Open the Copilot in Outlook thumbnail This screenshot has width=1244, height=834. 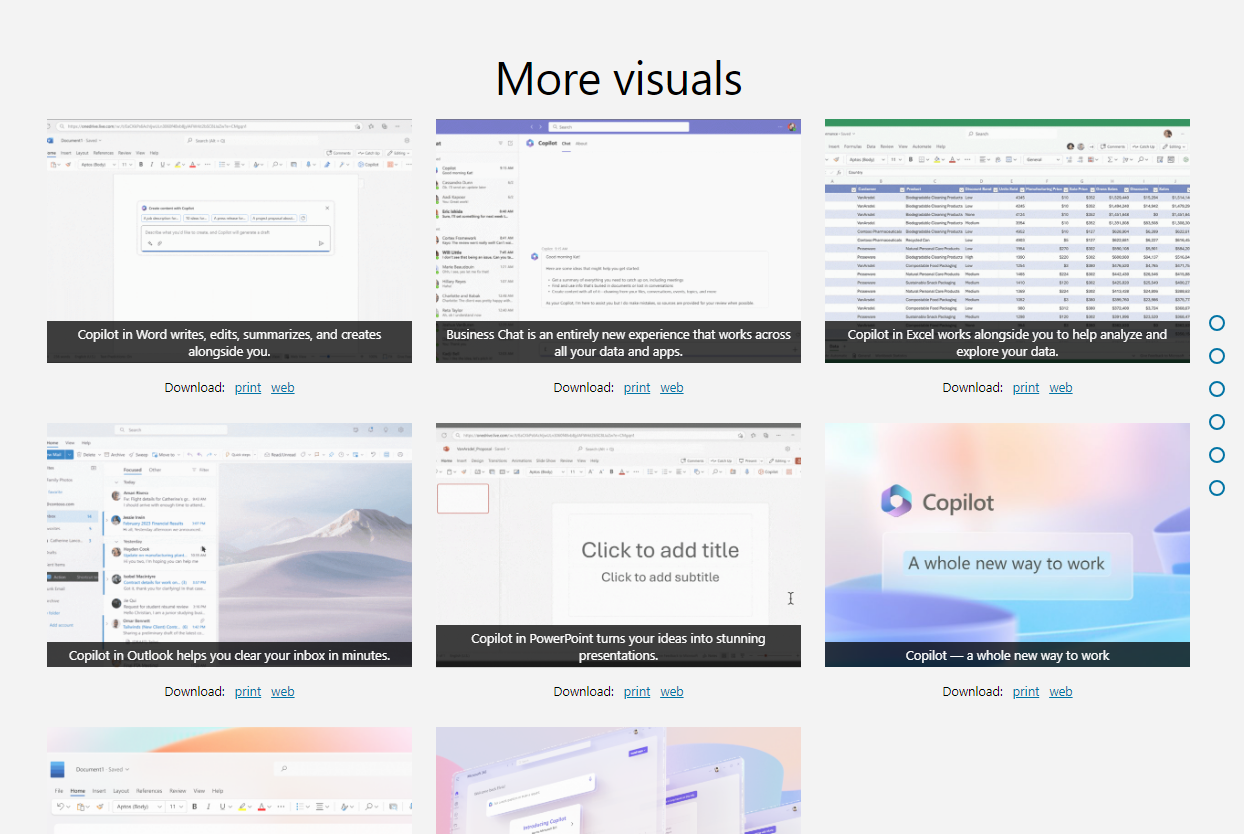coord(229,545)
